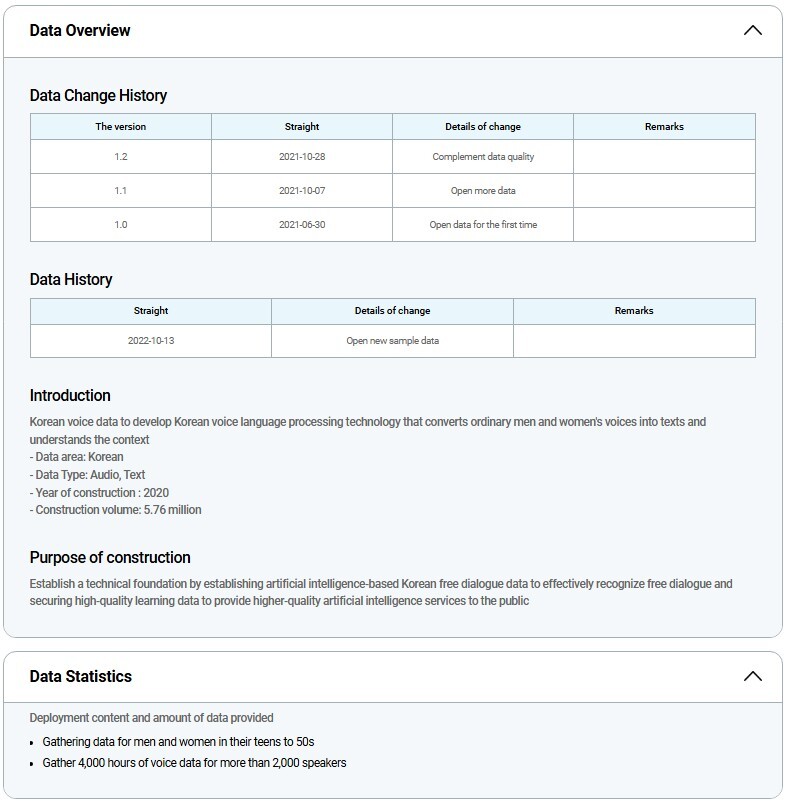Select the version 1.0 cell
Image resolution: width=792 pixels, height=808 pixels.
[x=121, y=225]
